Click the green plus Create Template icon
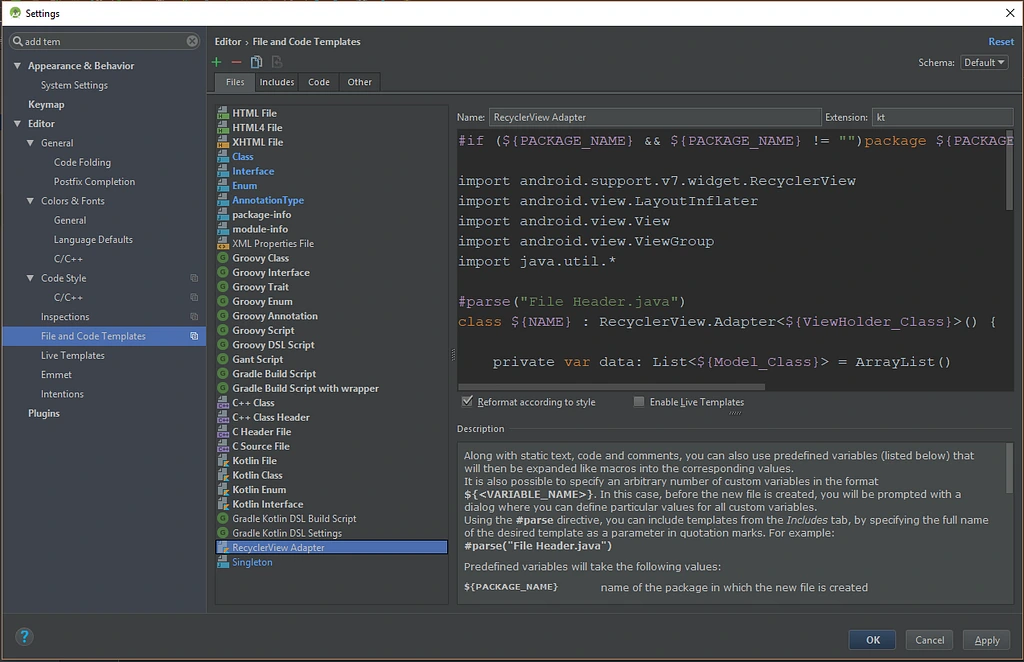The width and height of the screenshot is (1024, 662). coord(217,62)
